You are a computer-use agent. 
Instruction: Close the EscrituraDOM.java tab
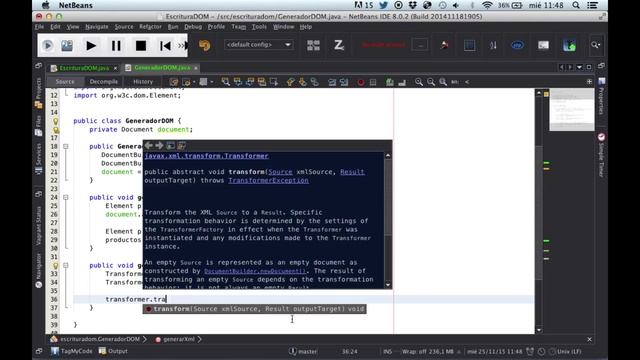click(116, 68)
